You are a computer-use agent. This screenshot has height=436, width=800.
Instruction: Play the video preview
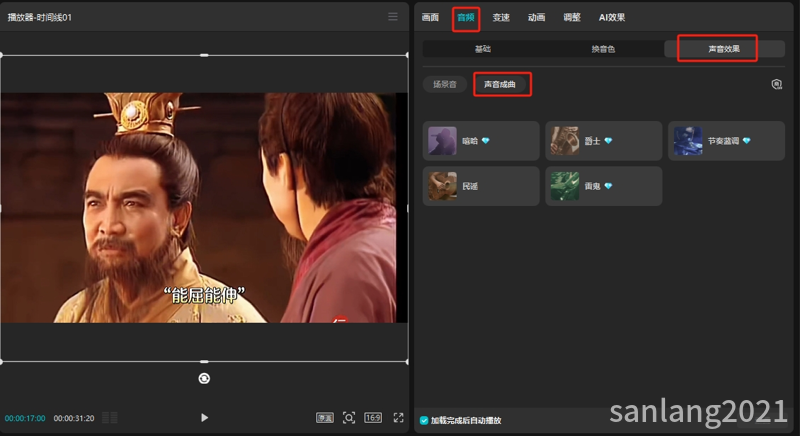tap(204, 418)
